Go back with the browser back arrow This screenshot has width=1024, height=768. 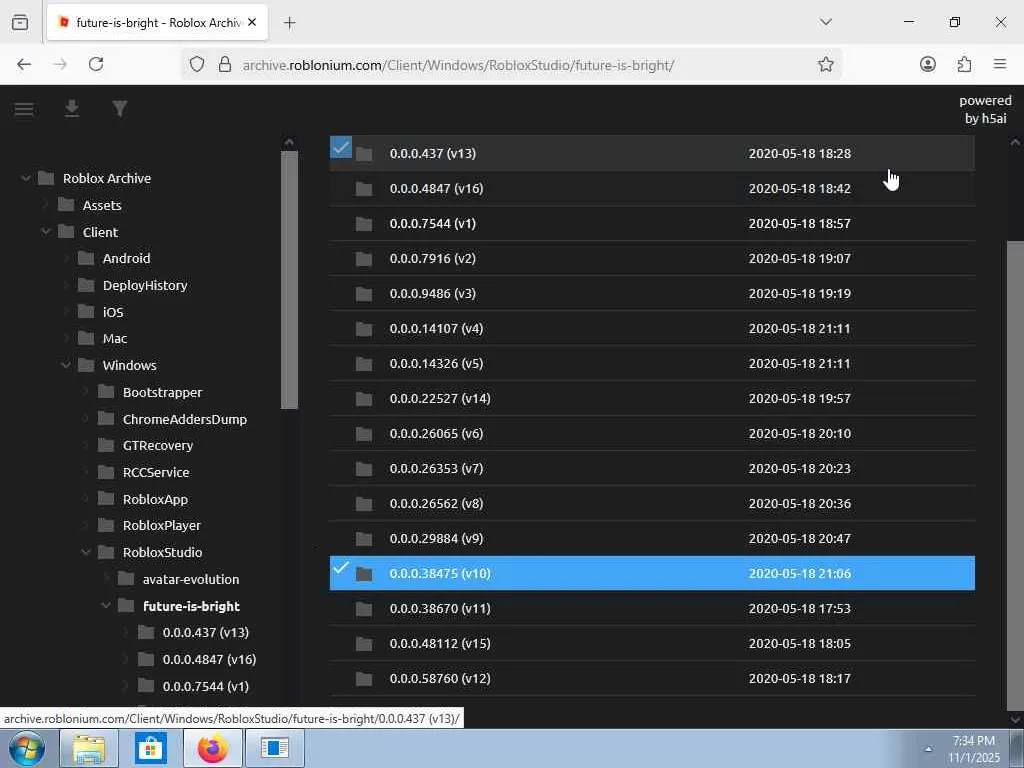(24, 64)
